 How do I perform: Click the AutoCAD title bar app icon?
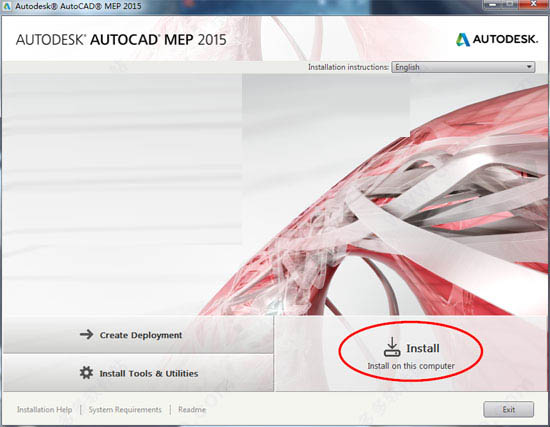[7, 6]
